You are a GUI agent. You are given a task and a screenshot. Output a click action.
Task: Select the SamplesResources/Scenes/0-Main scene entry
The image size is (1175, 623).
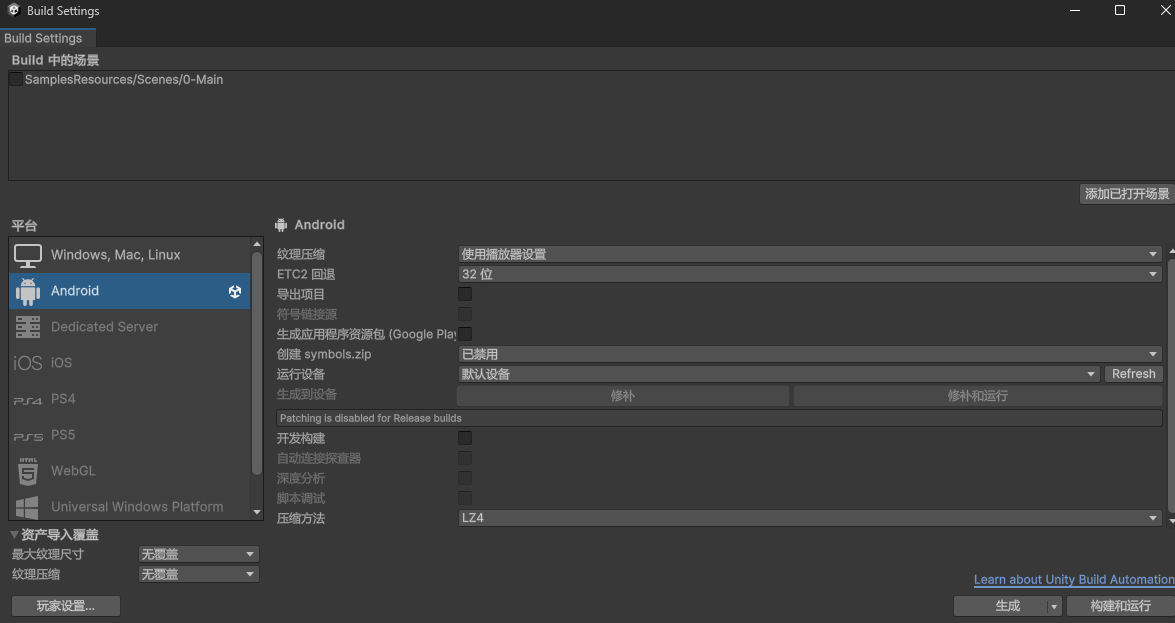(x=124, y=79)
